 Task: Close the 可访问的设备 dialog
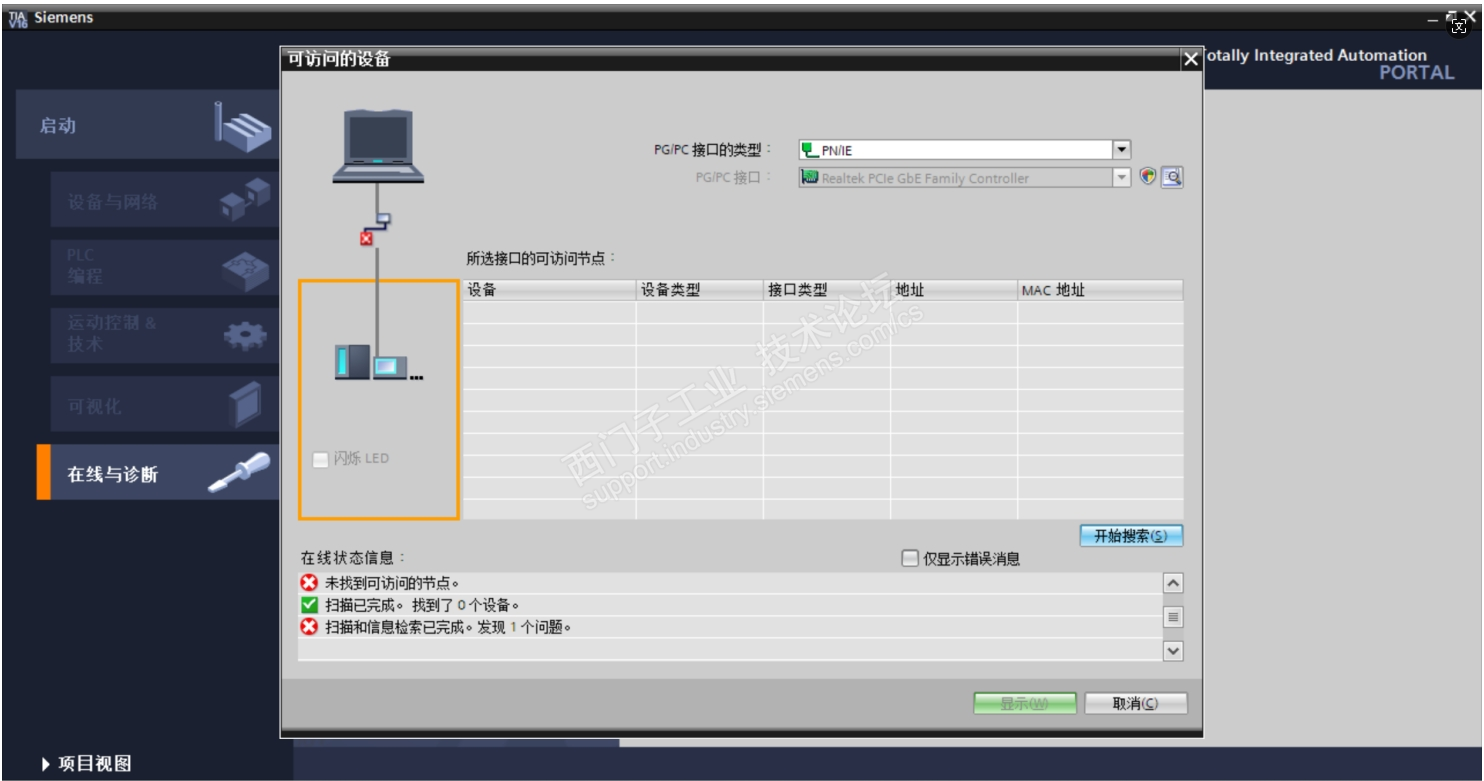click(1190, 60)
